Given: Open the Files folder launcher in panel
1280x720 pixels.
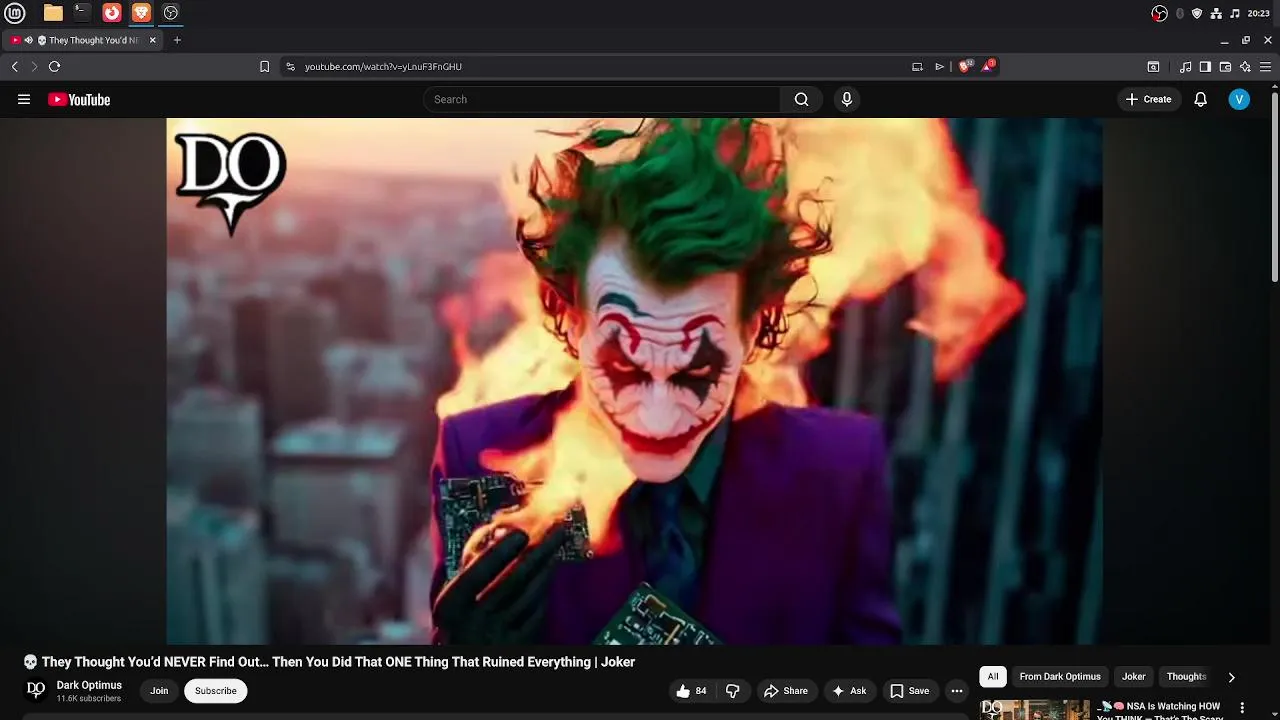Looking at the screenshot, I should [53, 13].
